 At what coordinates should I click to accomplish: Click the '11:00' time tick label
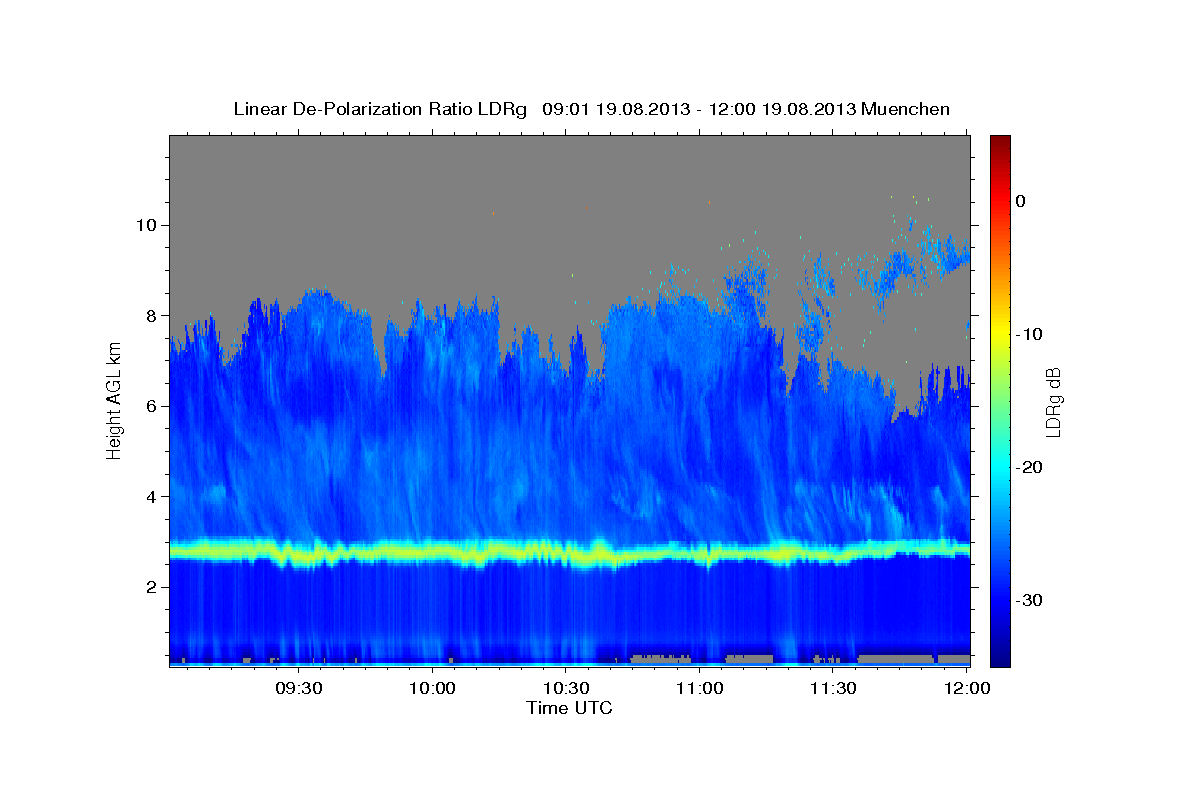700,688
